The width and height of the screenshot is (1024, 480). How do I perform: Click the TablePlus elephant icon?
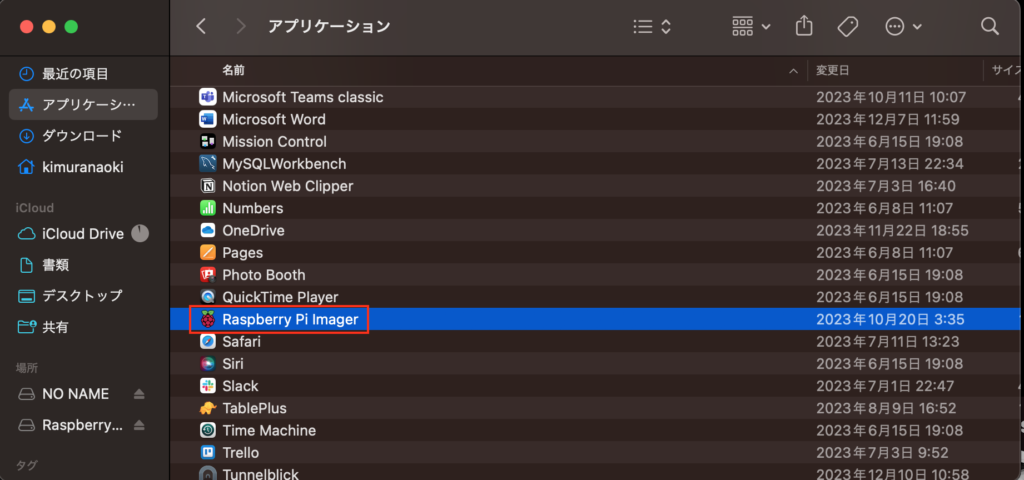[x=208, y=408]
